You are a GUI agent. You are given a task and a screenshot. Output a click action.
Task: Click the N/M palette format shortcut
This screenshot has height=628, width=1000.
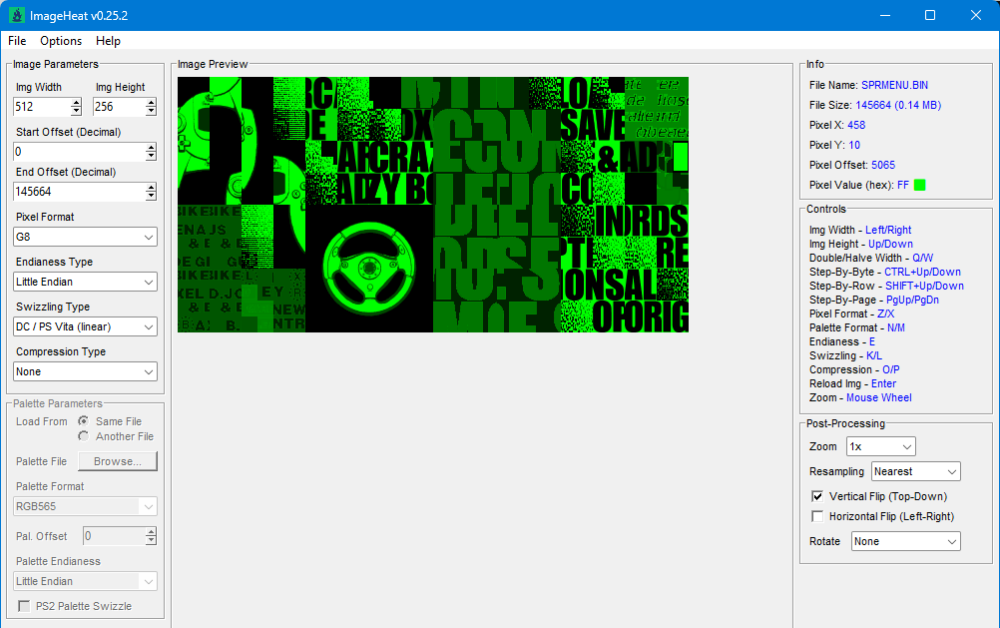(895, 328)
